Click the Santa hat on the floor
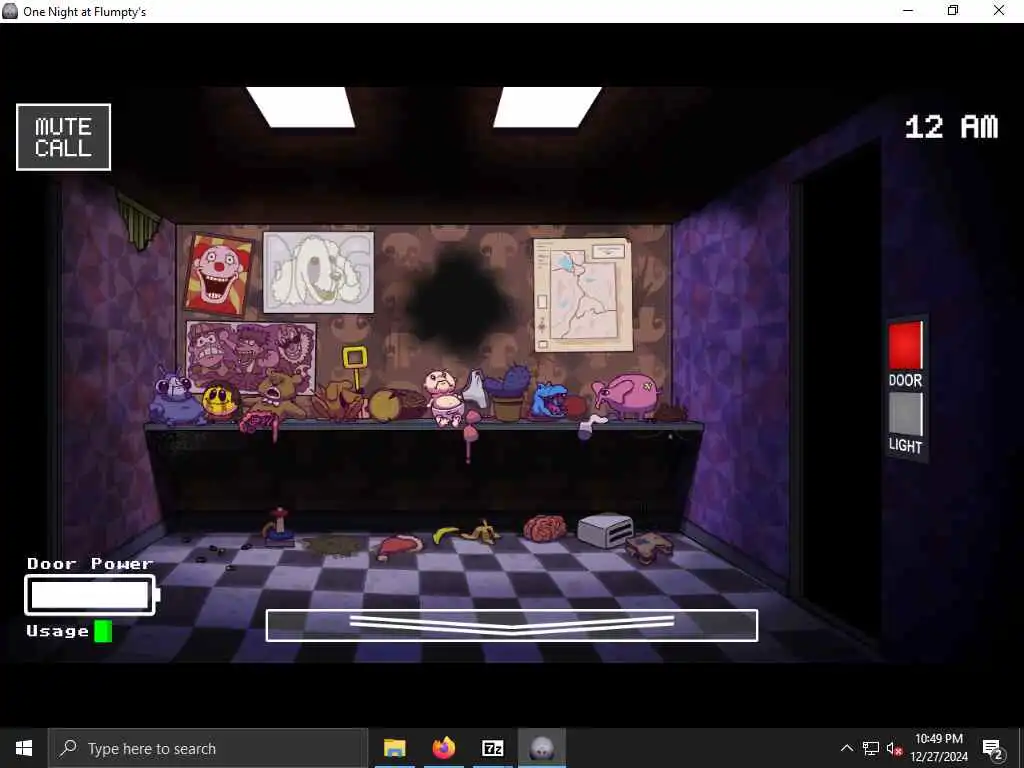 point(399,547)
